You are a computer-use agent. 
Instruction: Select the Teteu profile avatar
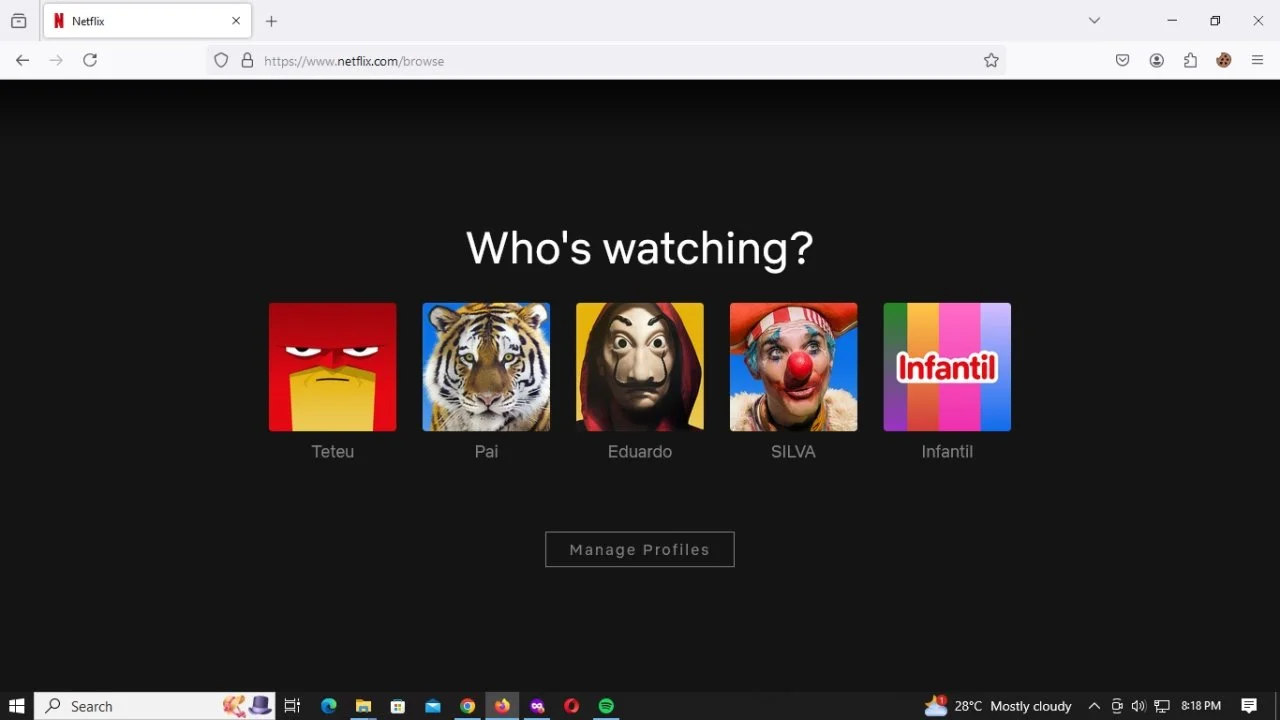333,367
